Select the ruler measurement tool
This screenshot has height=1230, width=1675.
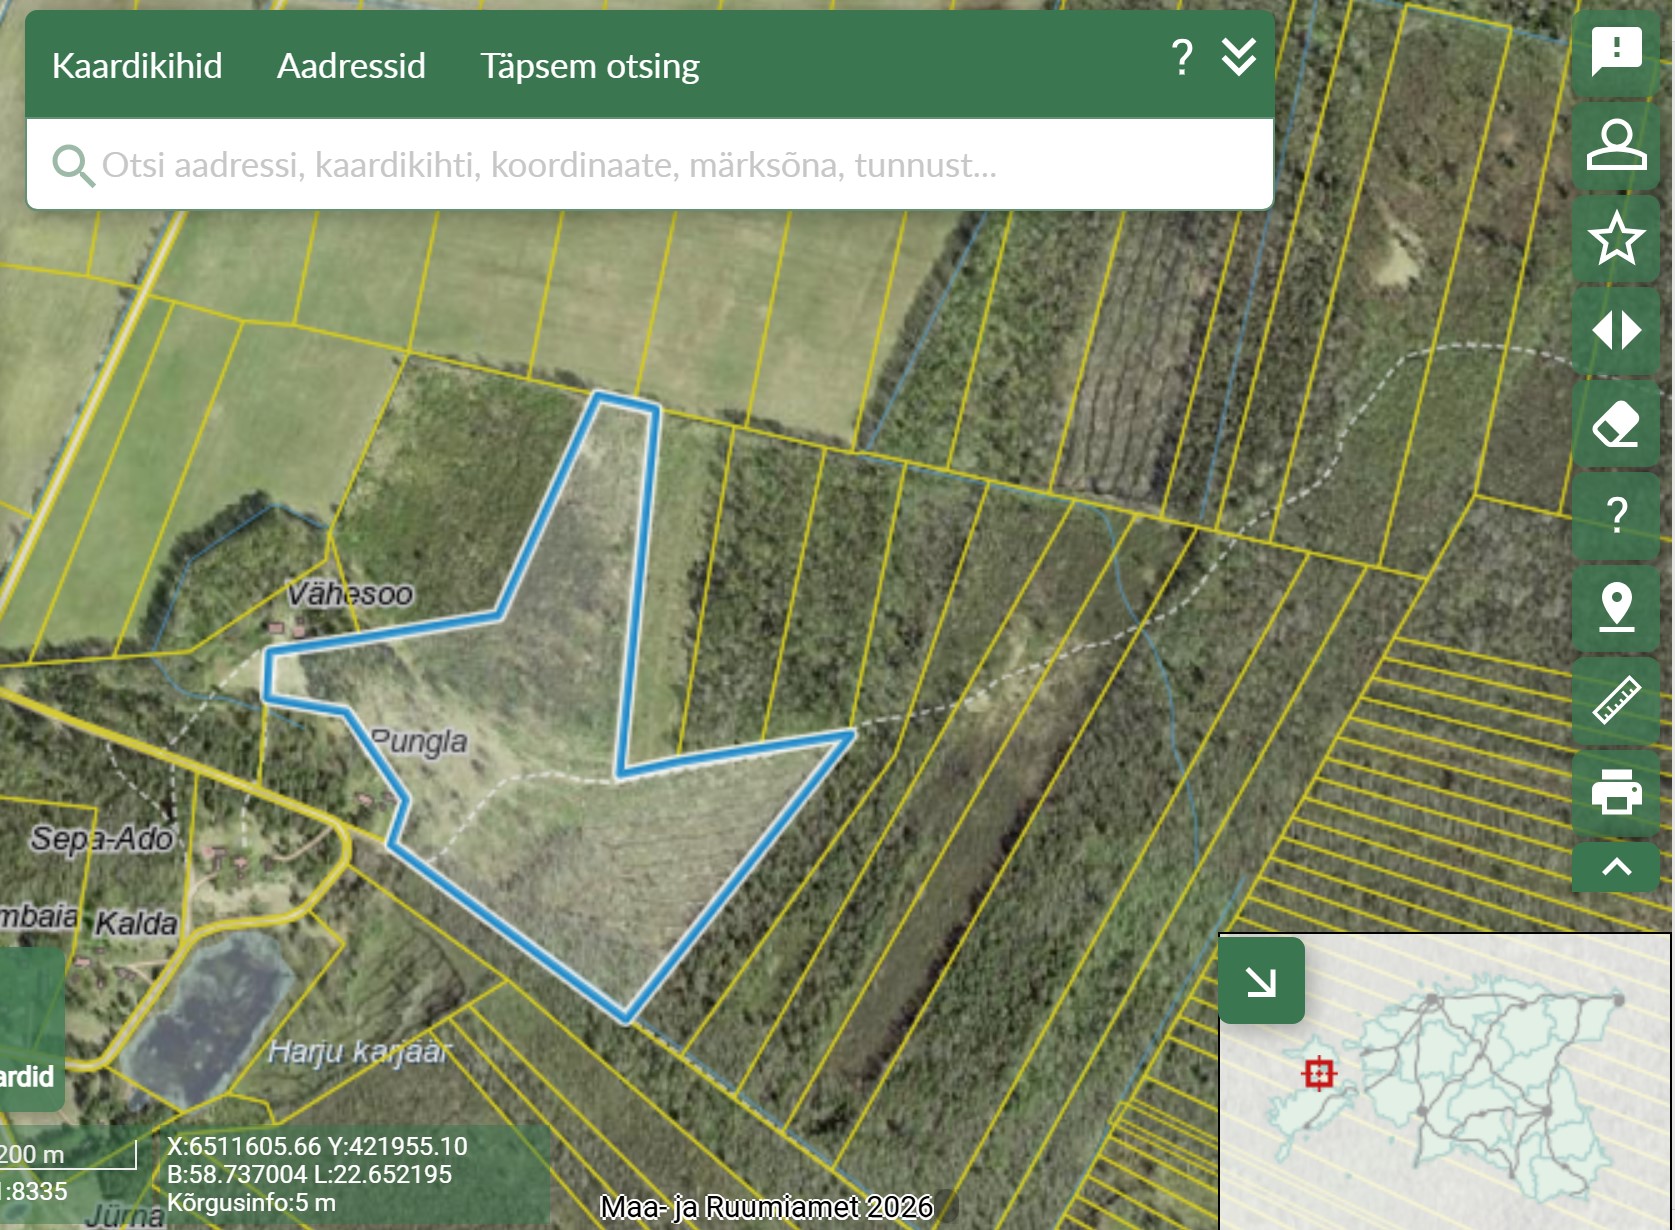pos(1616,700)
